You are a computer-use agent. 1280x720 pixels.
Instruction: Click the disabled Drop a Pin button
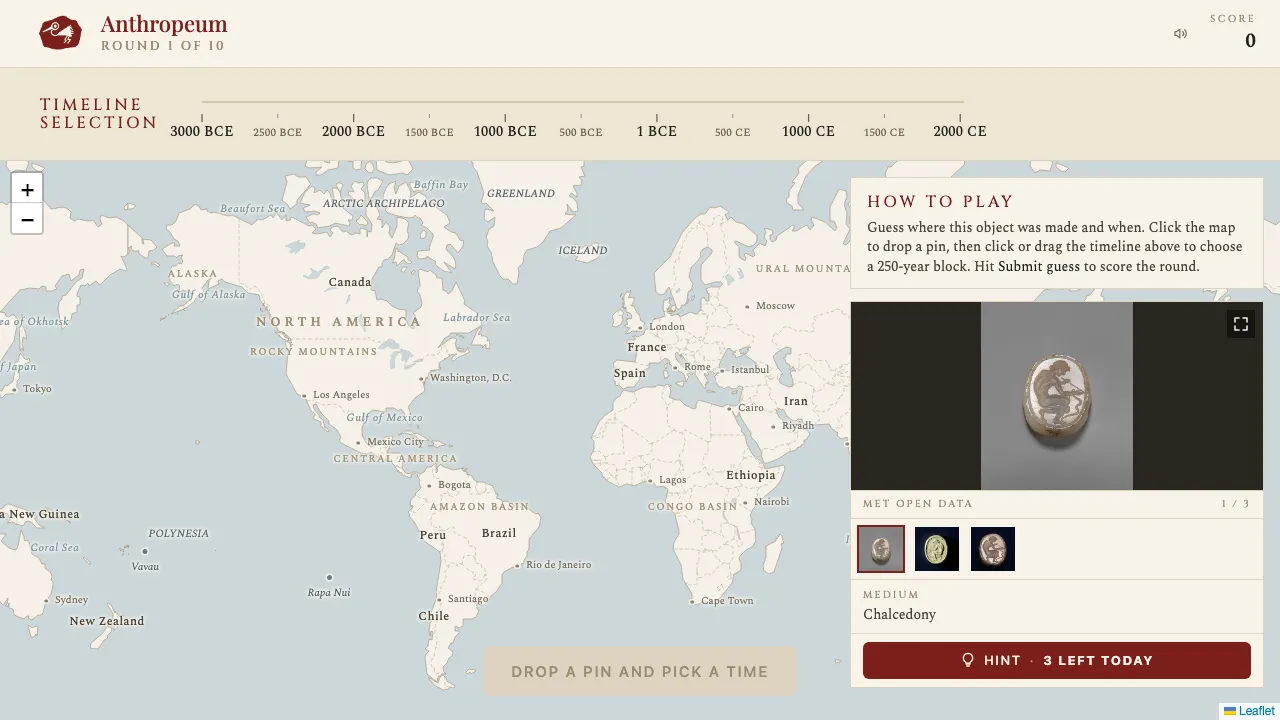pos(640,671)
